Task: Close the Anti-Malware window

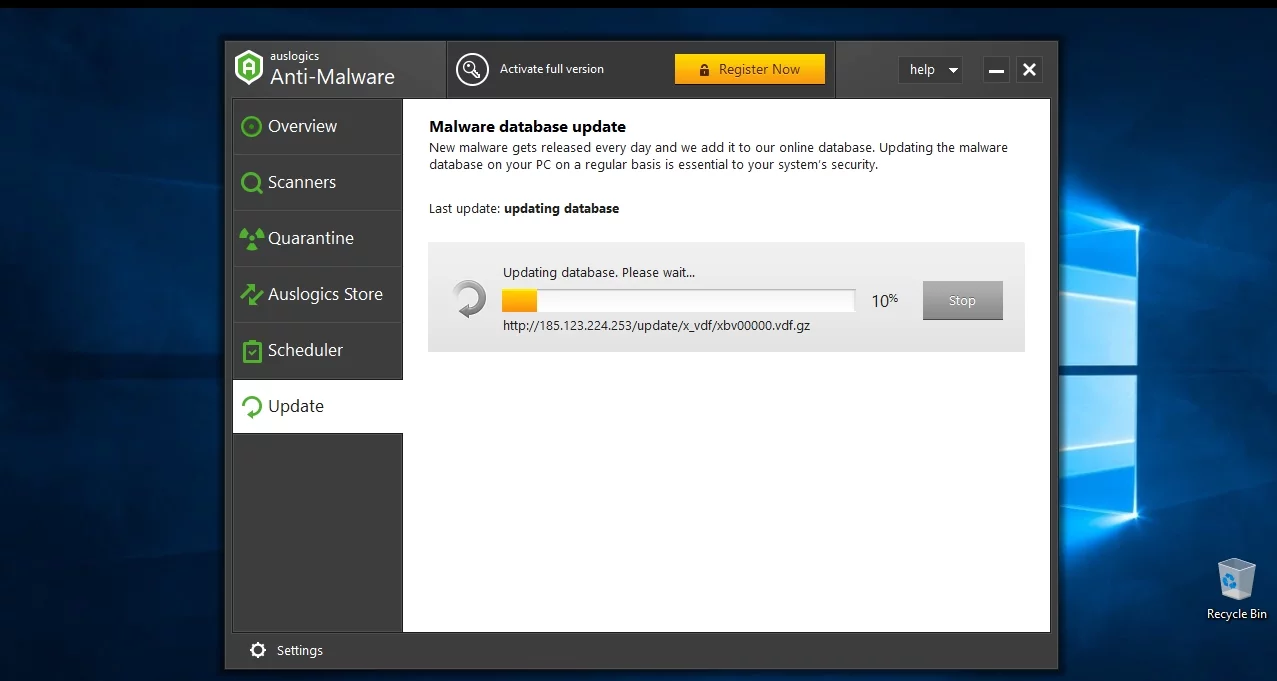Action: click(1030, 70)
